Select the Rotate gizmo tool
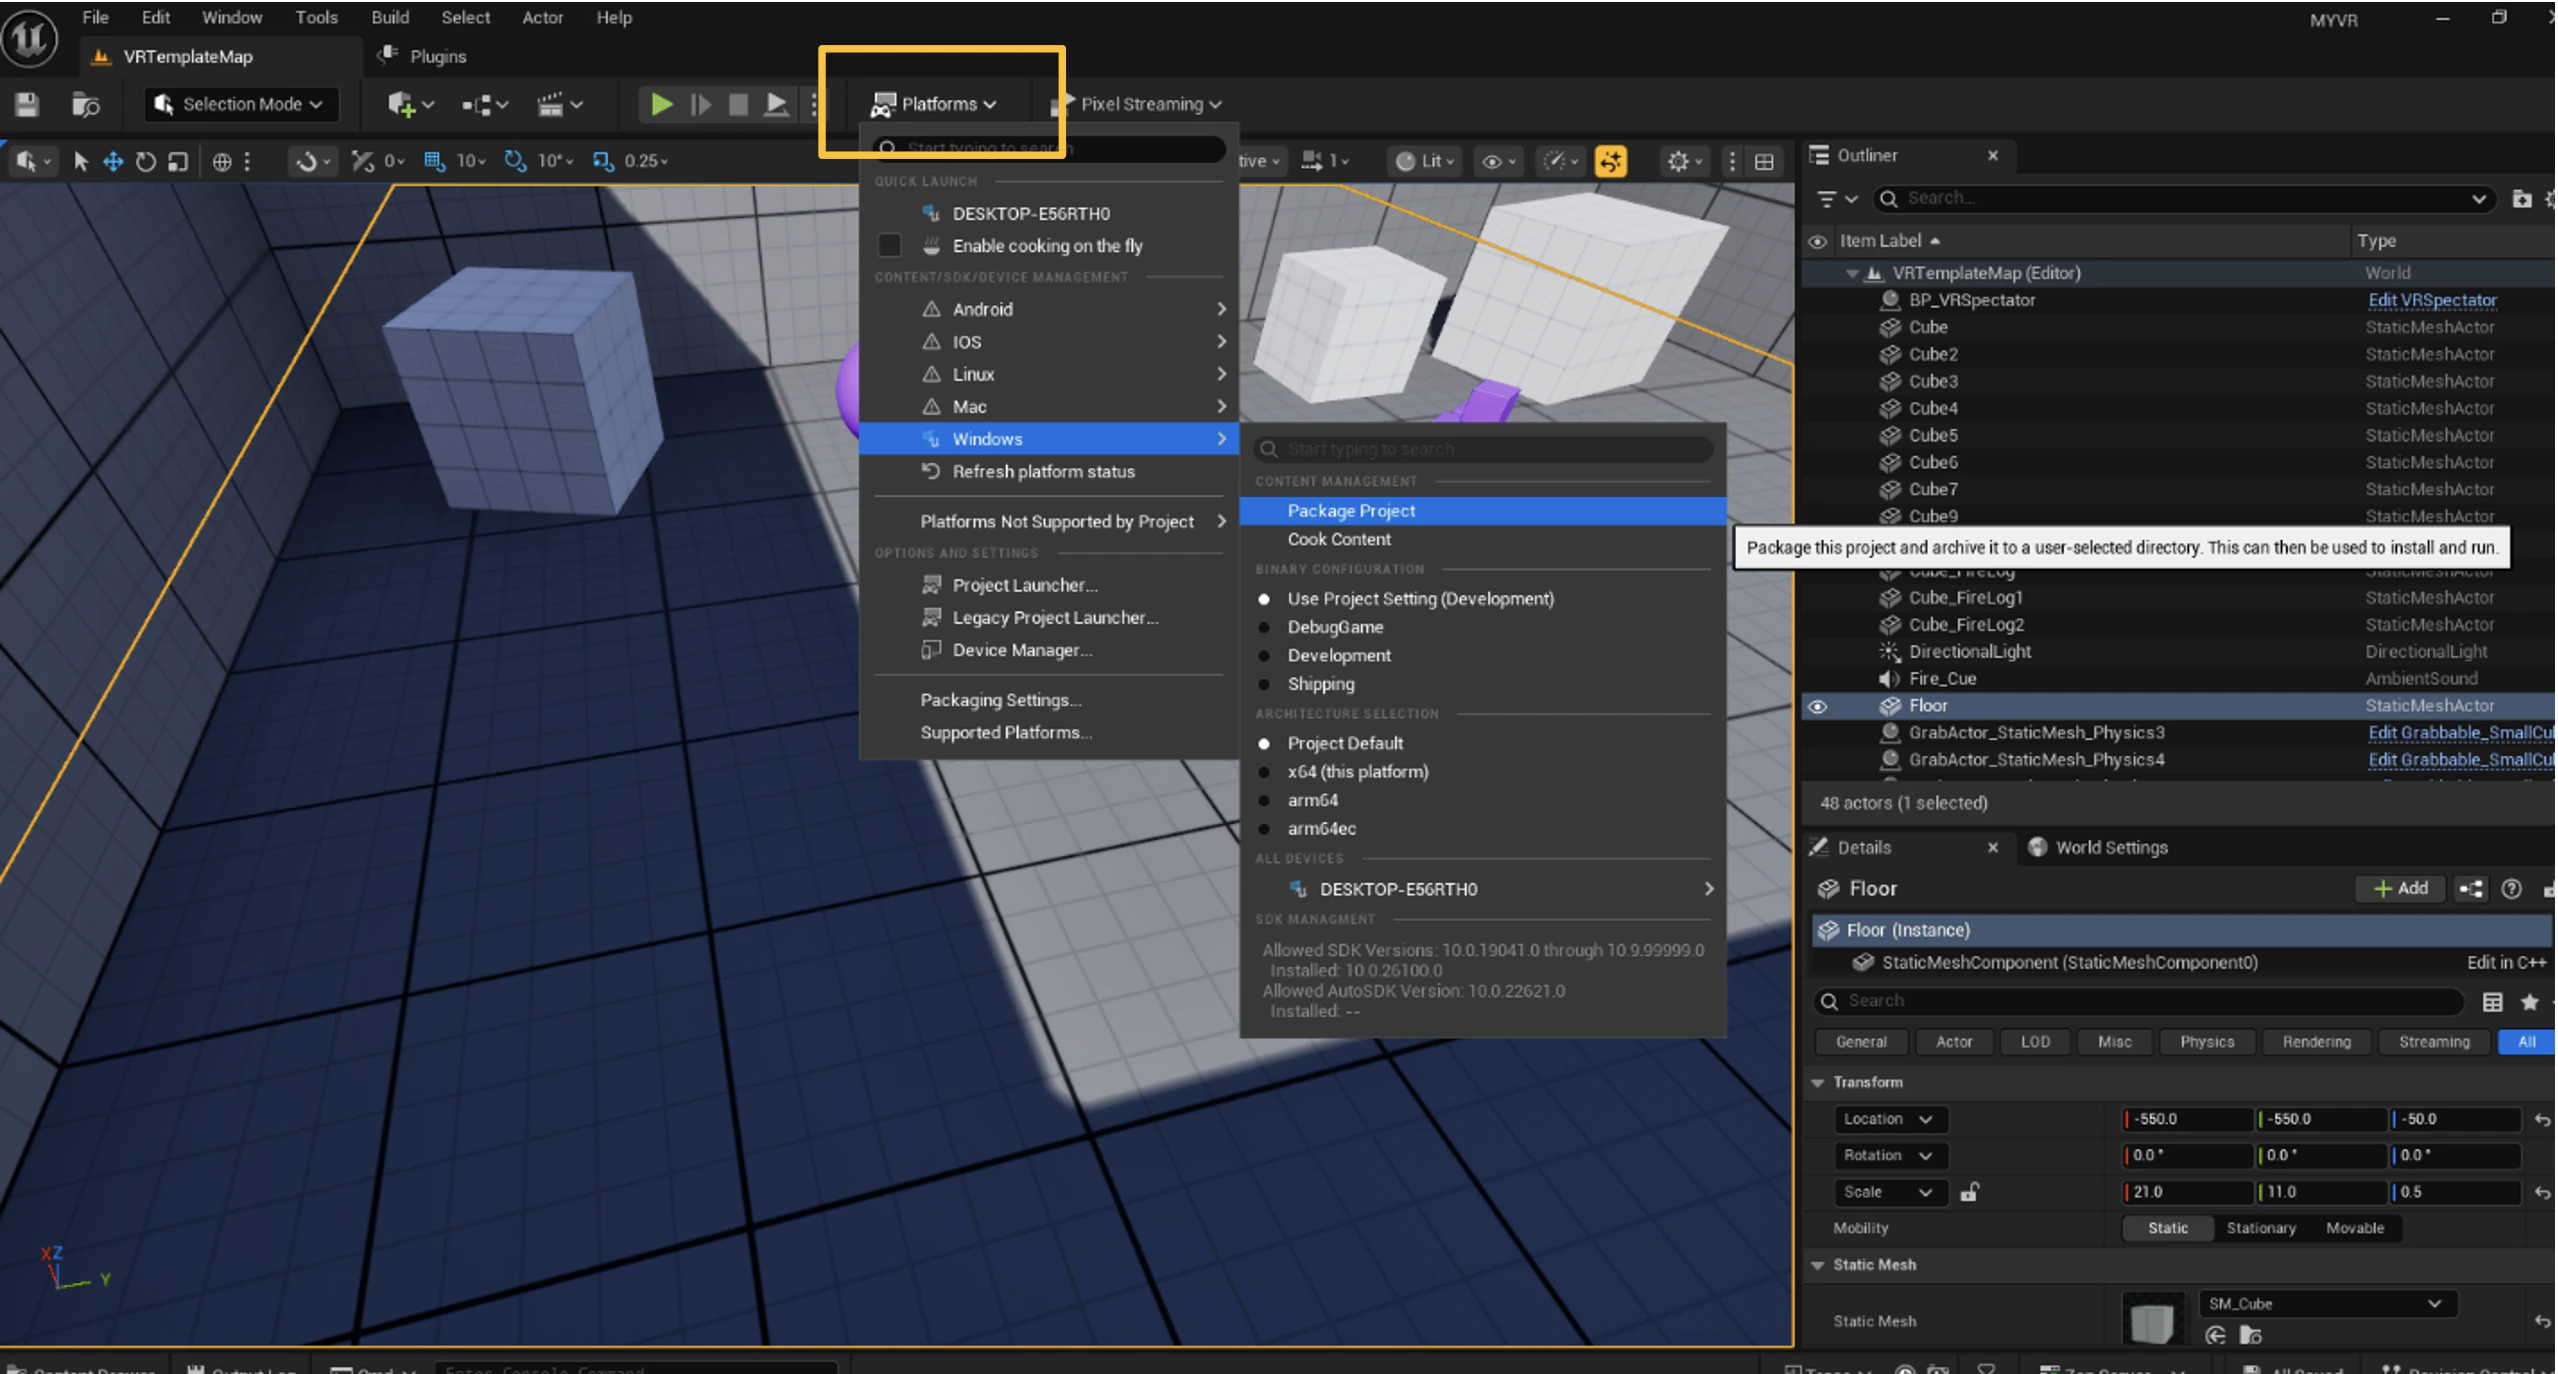 (146, 161)
